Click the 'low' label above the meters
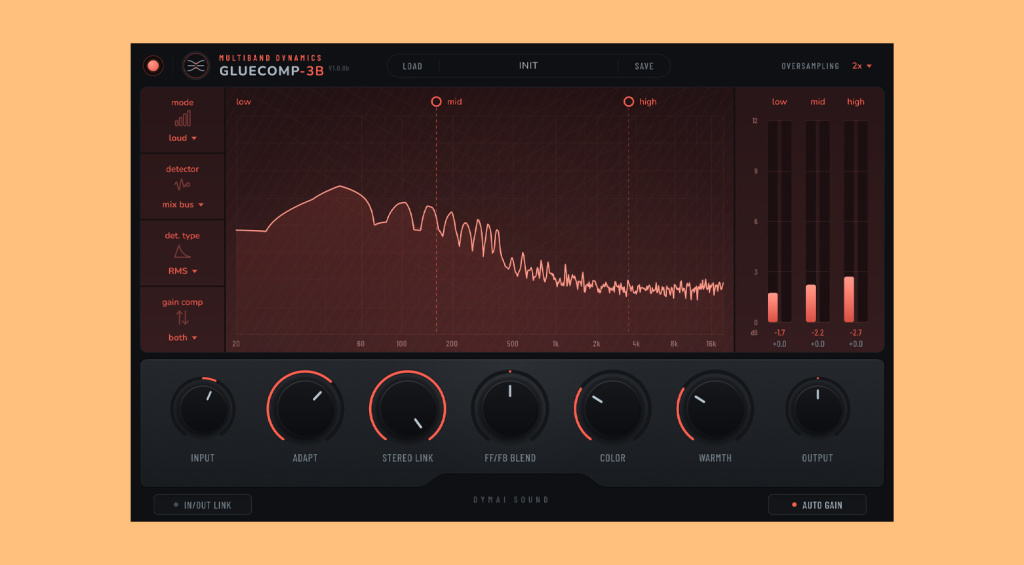Screen dimensions: 1024x565 779,102
